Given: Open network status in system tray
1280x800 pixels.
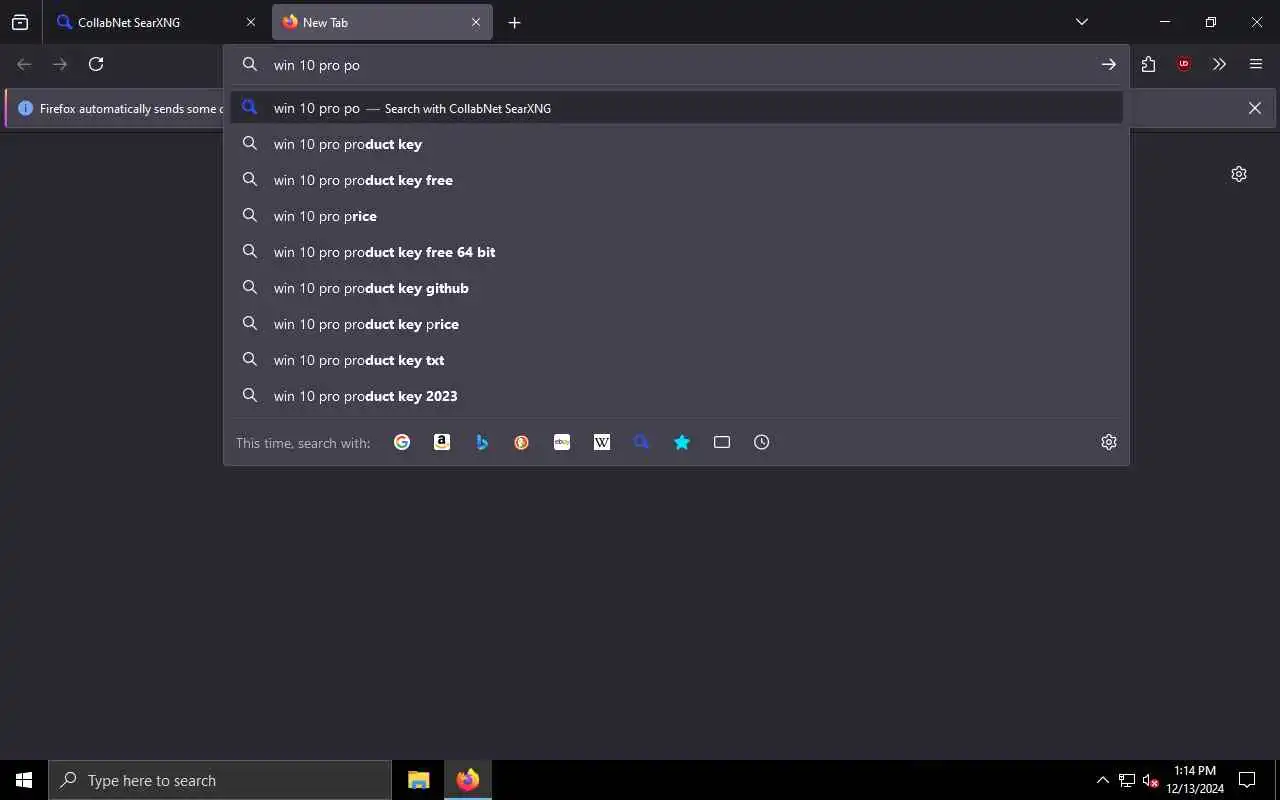Looking at the screenshot, I should coord(1127,780).
